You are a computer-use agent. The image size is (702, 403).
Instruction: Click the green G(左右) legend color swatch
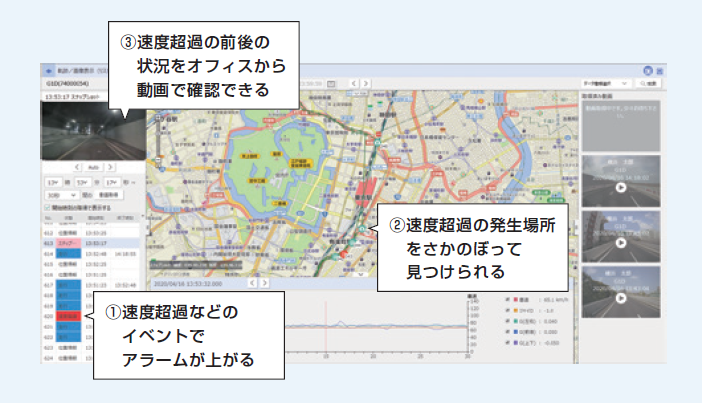(x=516, y=321)
